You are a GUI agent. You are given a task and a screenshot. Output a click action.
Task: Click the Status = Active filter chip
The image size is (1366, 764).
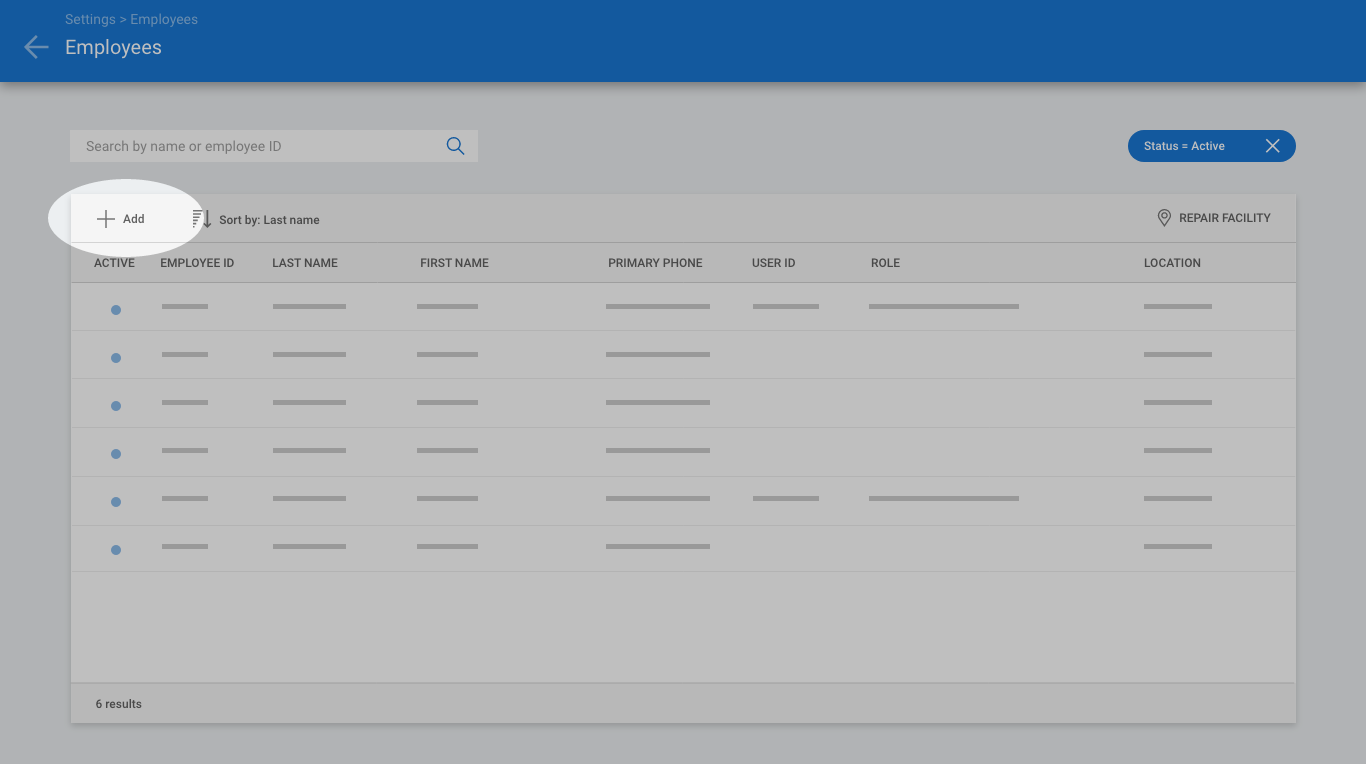(1212, 146)
